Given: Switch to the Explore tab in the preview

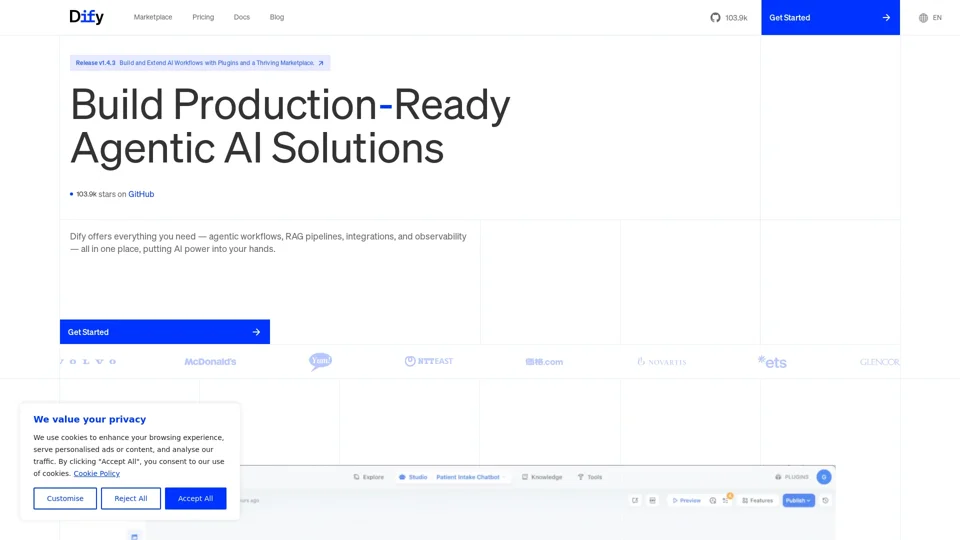Looking at the screenshot, I should [369, 477].
